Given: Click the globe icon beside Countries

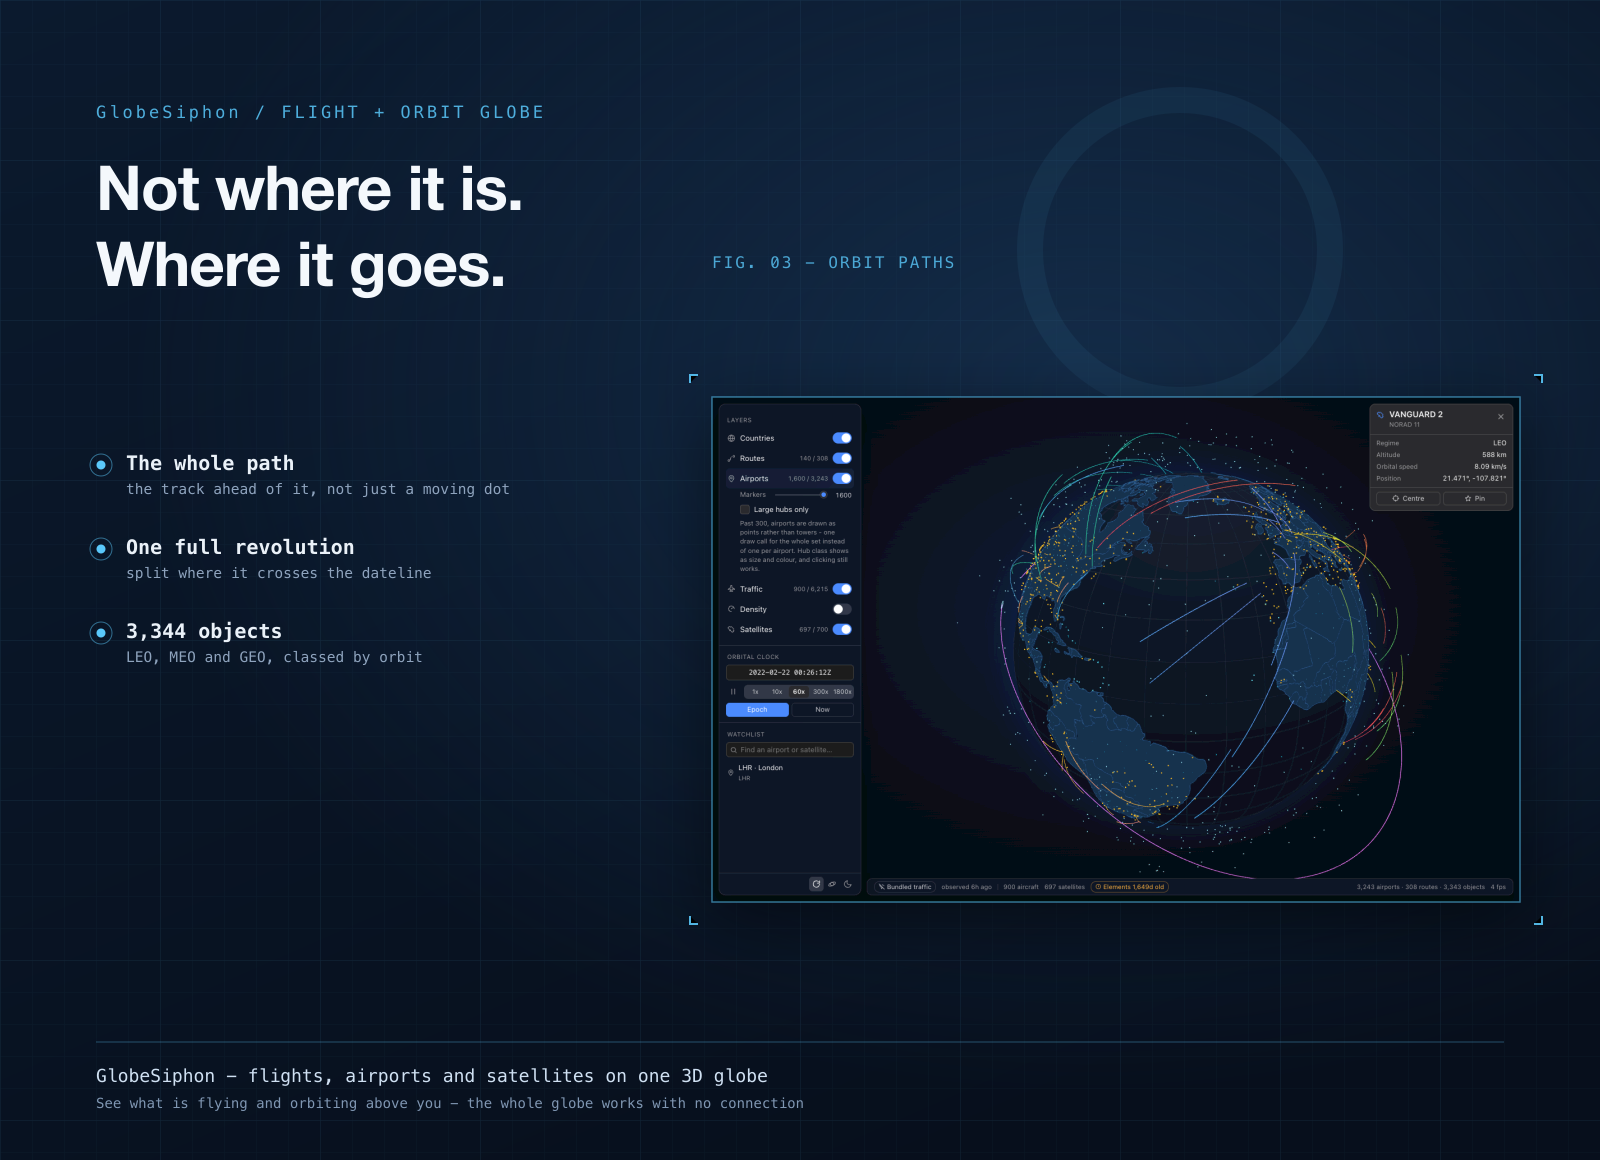Looking at the screenshot, I should click(x=731, y=438).
